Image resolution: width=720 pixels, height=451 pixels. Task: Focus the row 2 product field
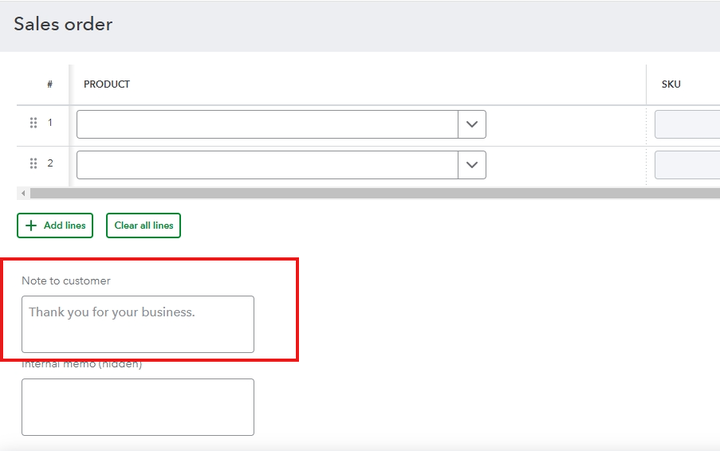[x=267, y=165]
